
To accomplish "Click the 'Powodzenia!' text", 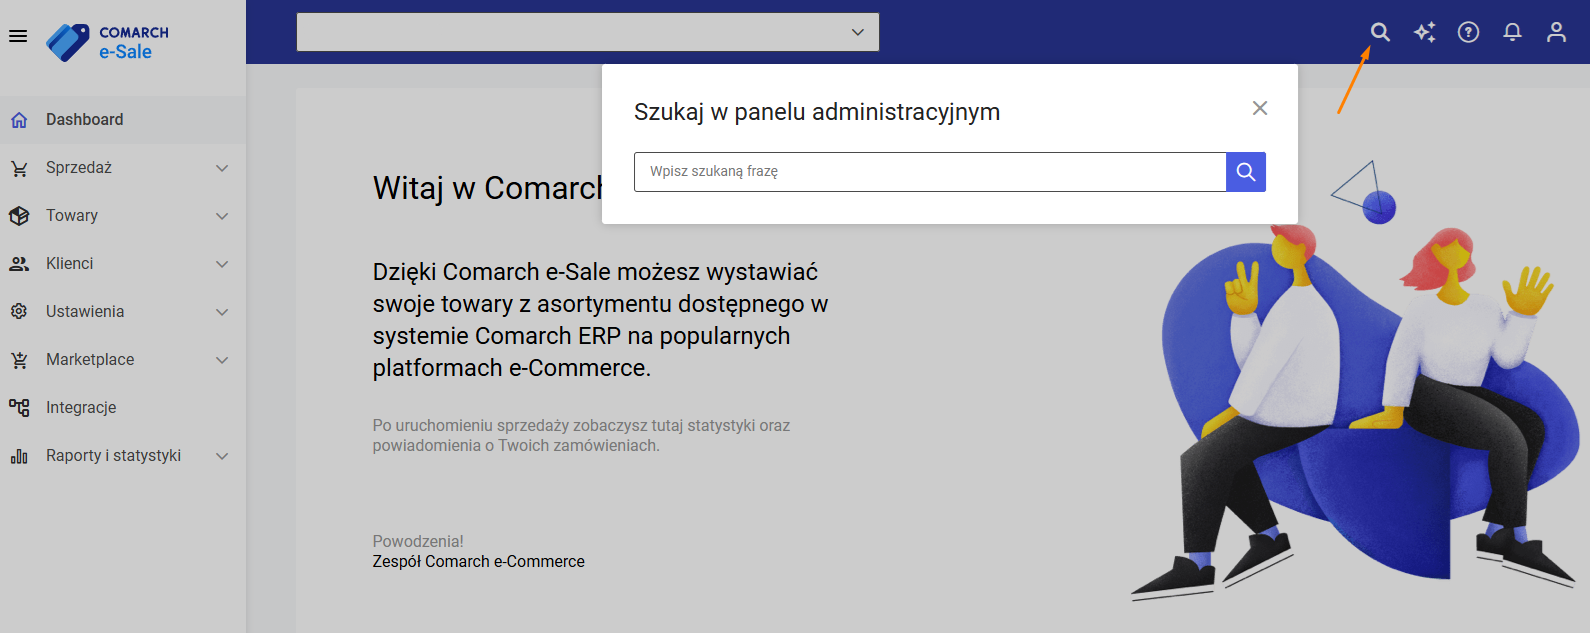I will coord(418,542).
